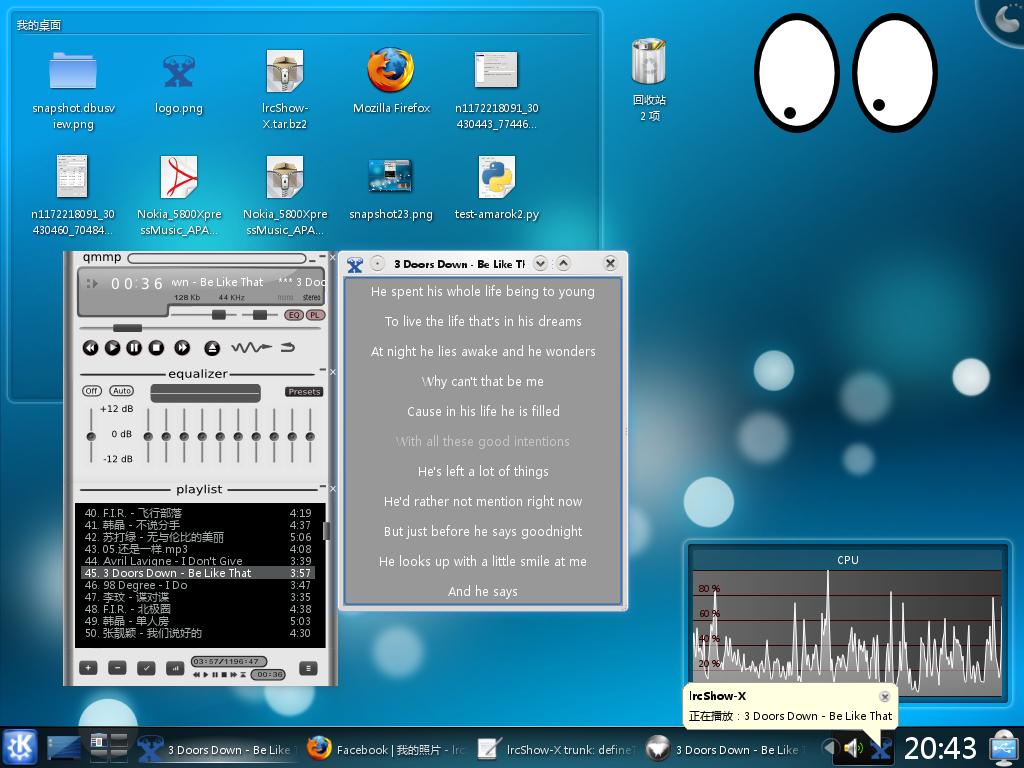
Task: Toggle the PL playlist button in qmmp
Action: pos(315,315)
